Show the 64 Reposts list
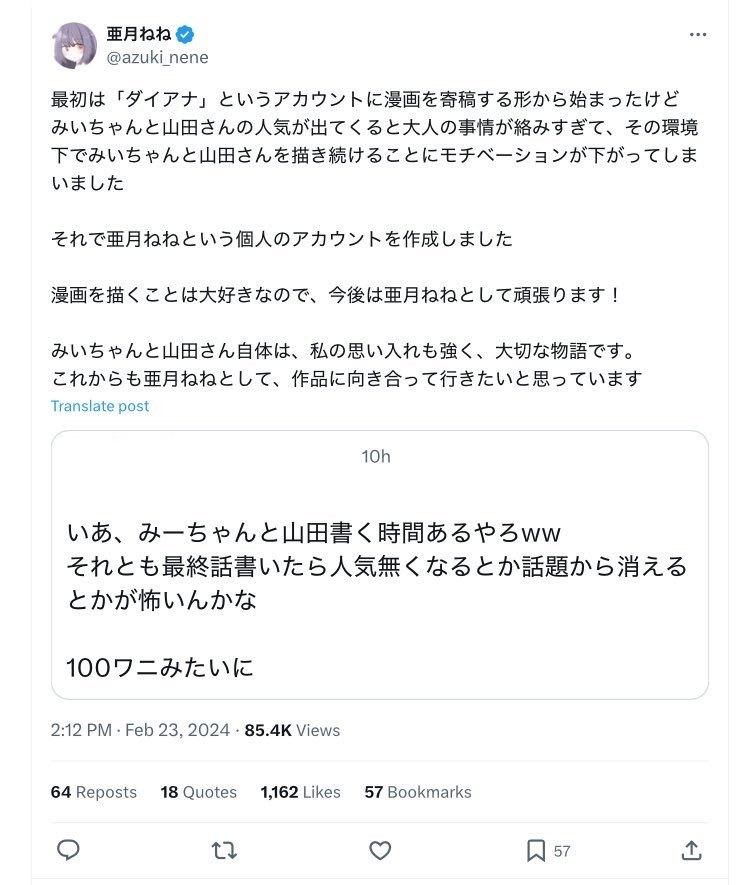The image size is (749, 885). tap(94, 792)
